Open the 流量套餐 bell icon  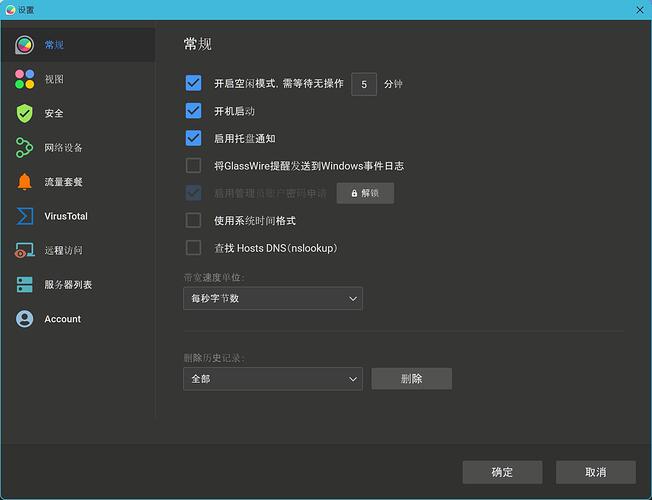click(x=25, y=182)
